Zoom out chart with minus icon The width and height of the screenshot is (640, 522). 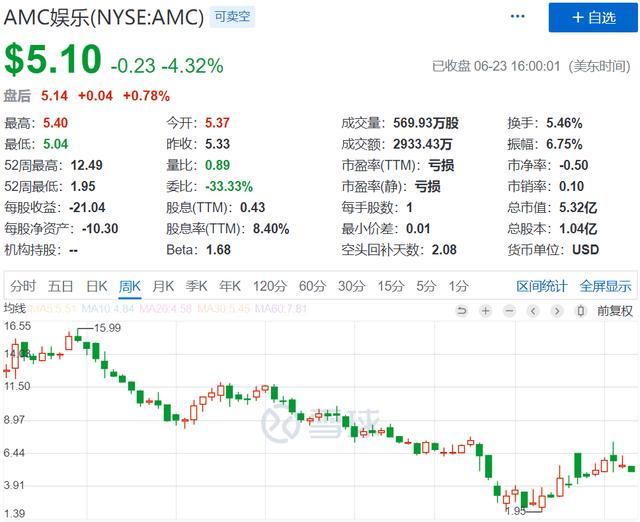509,311
